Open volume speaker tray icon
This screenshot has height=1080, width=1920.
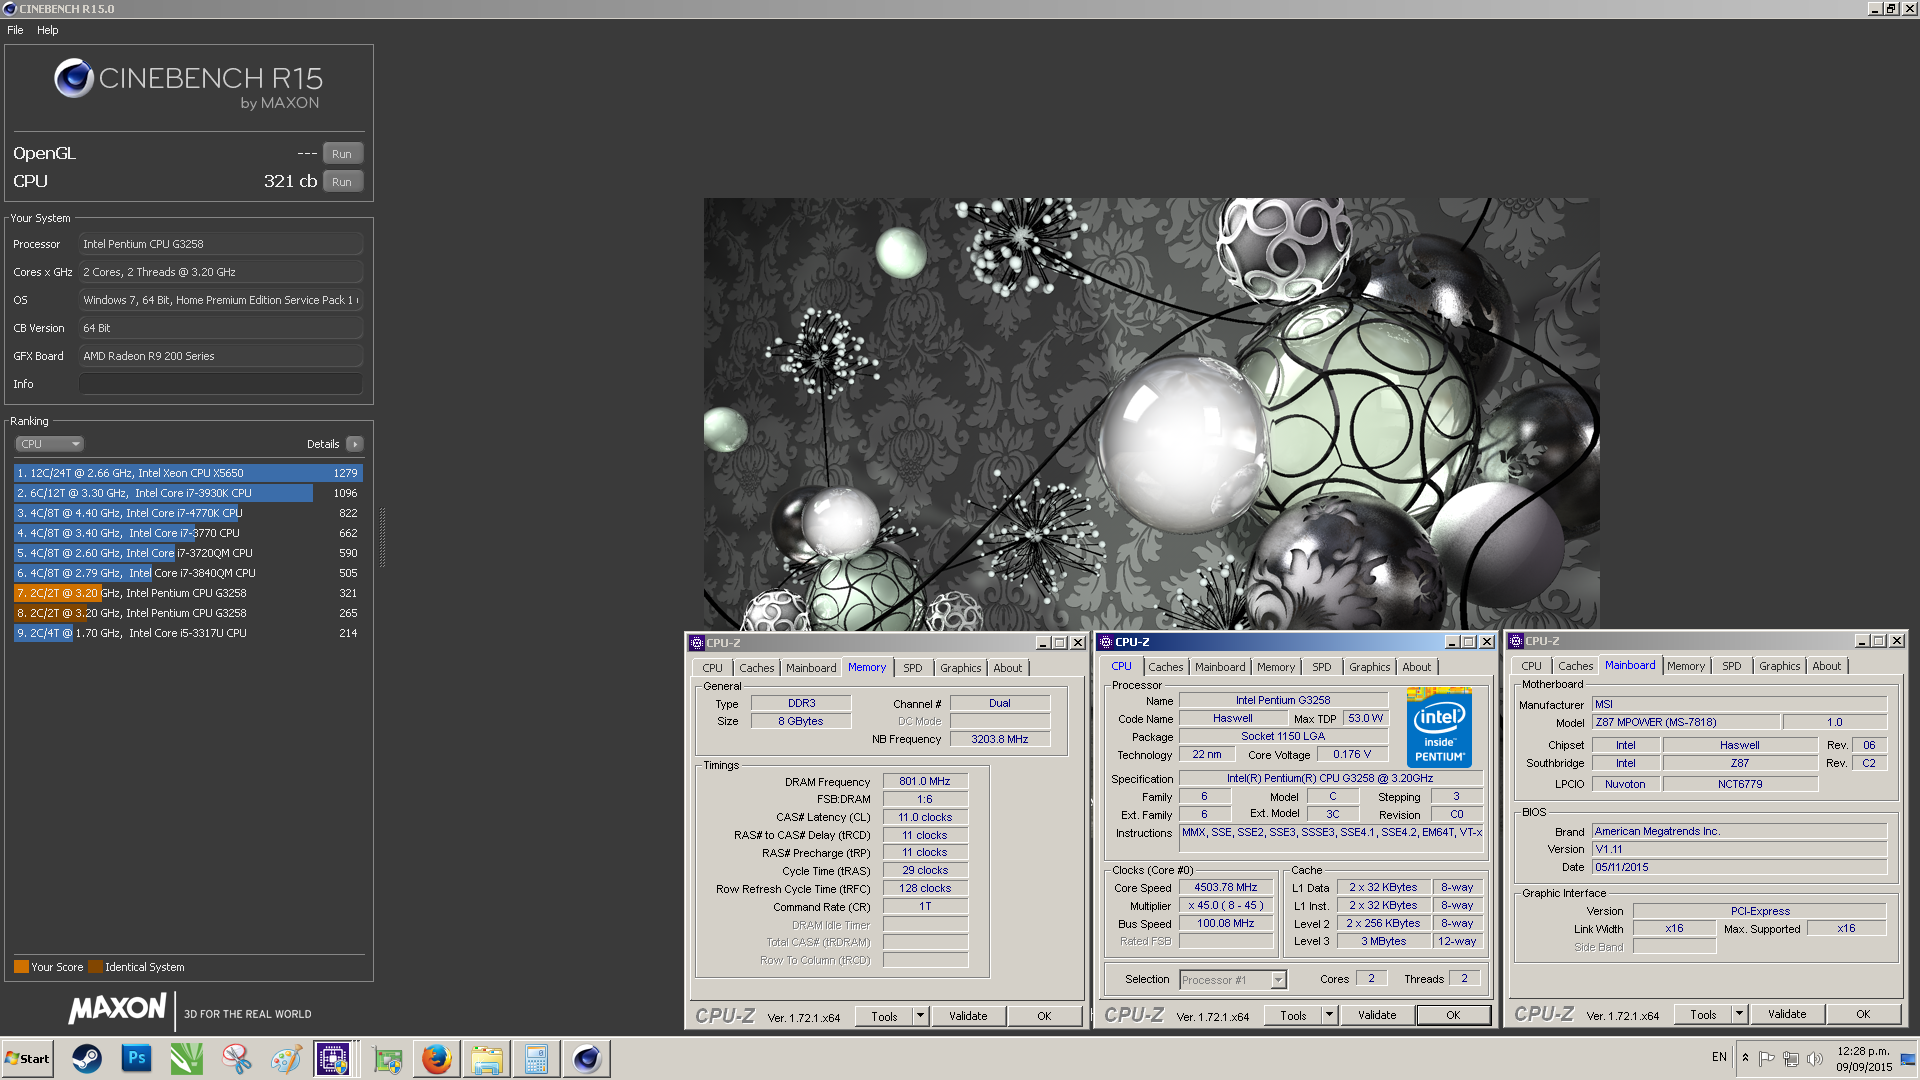(x=1814, y=1058)
